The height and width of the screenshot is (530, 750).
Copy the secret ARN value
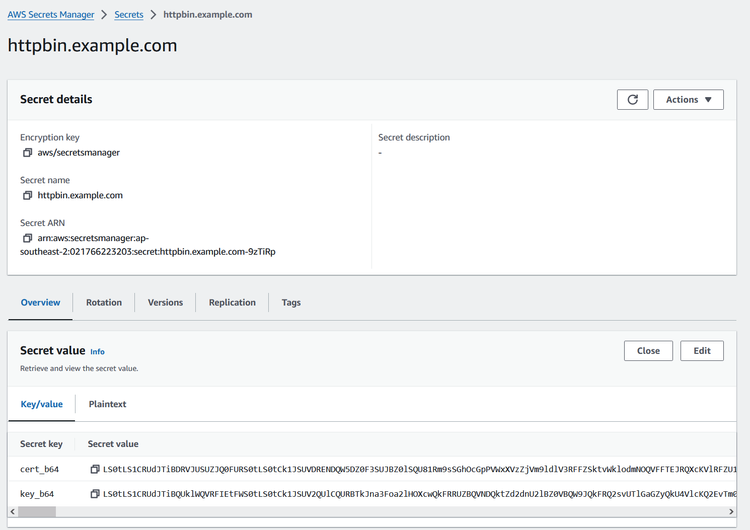(28, 239)
